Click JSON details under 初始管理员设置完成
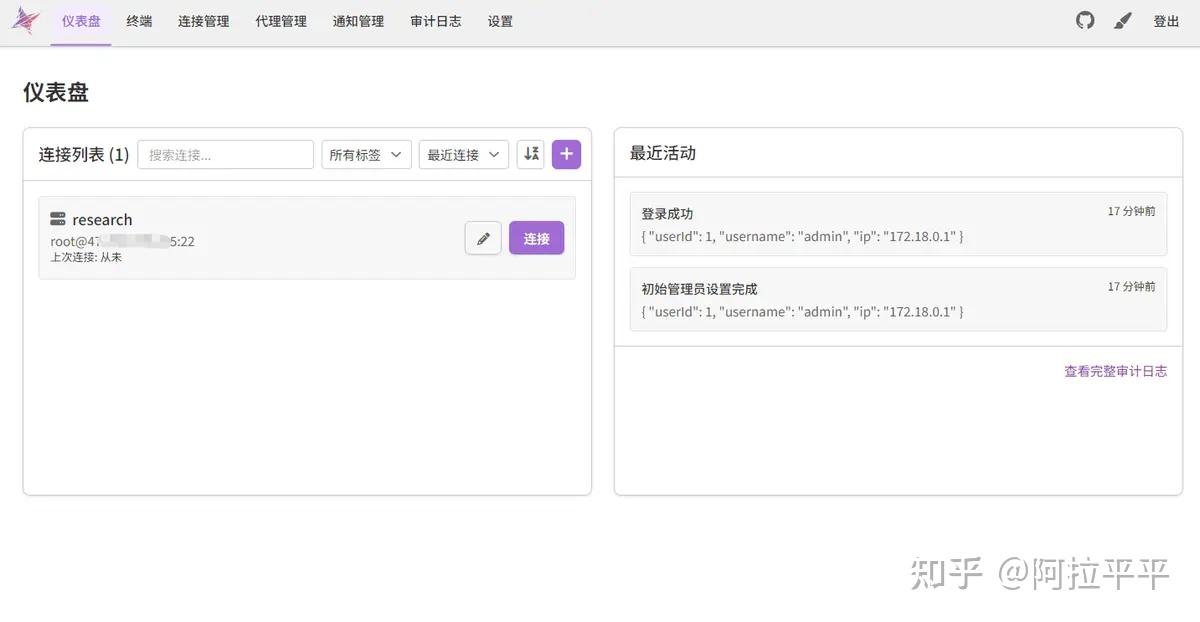 802,312
